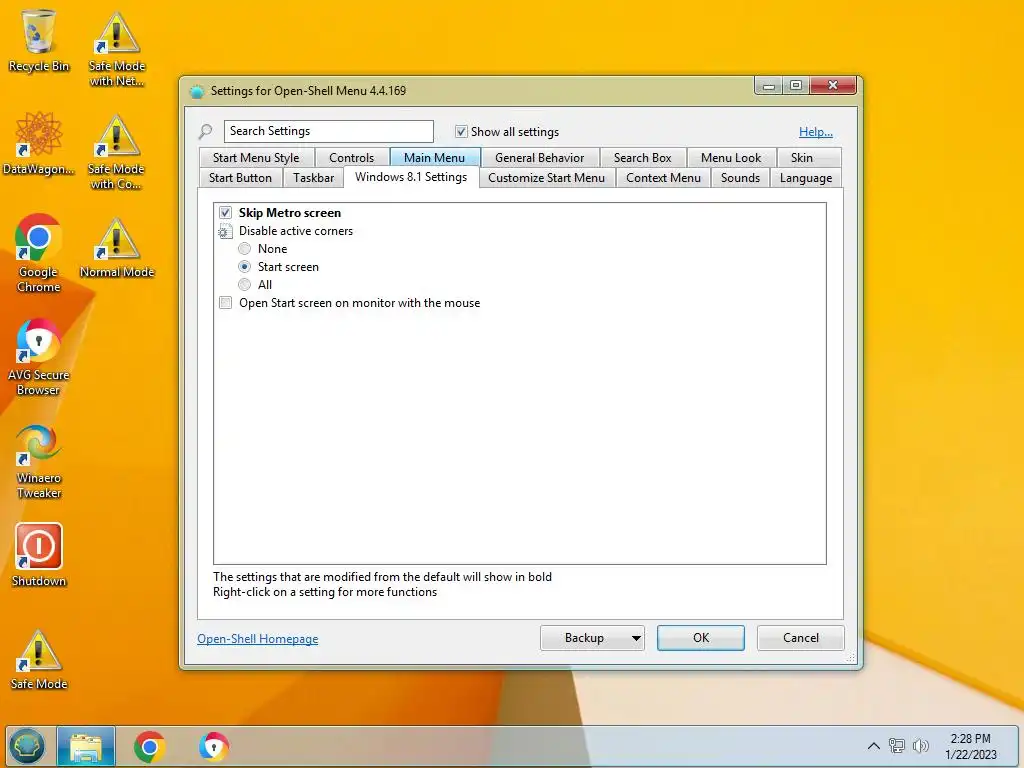Screen dimensions: 1024x768
Task: Select the None radio option
Action: point(244,249)
